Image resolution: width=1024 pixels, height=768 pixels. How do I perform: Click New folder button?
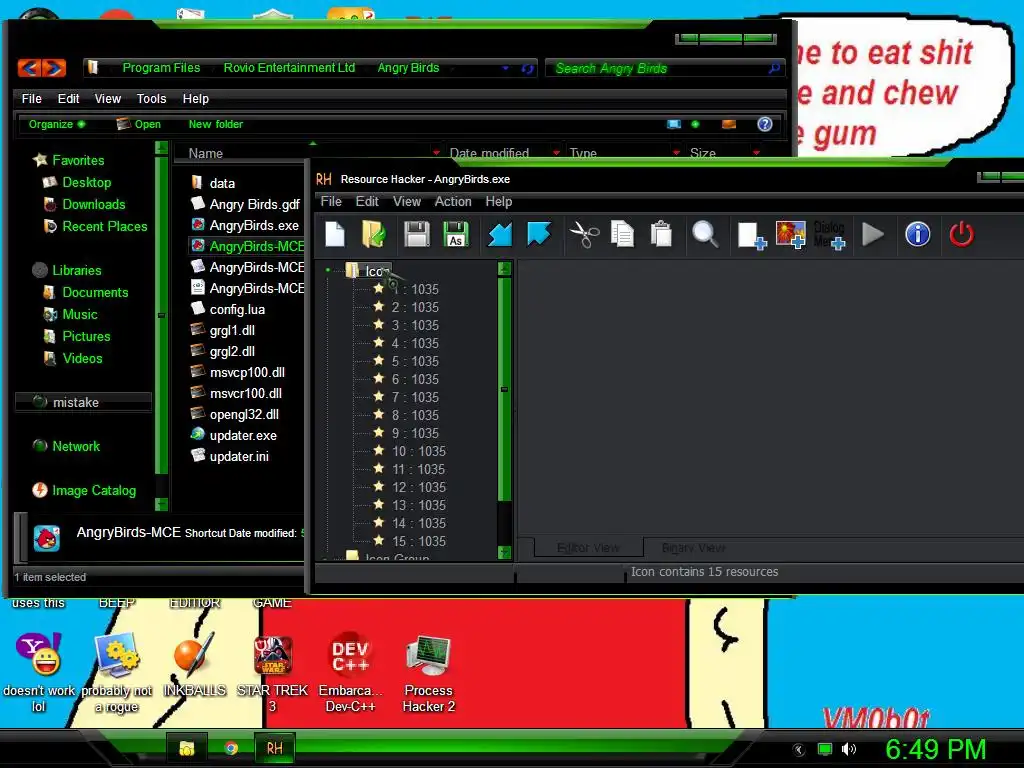216,124
